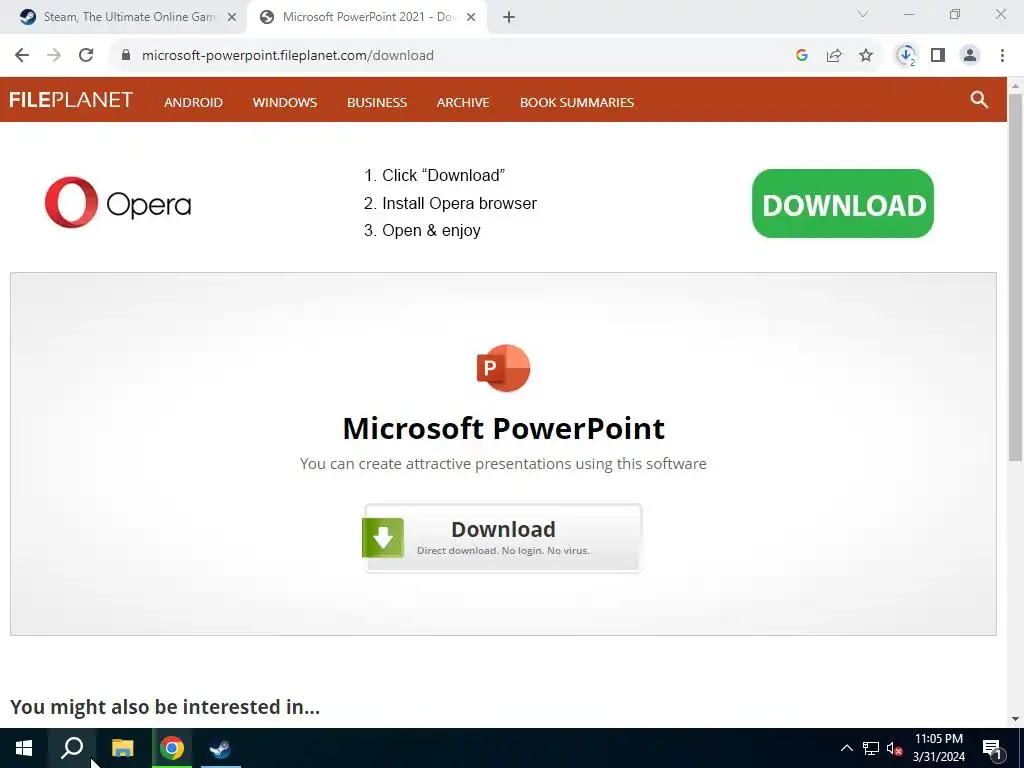The image size is (1024, 768).
Task: Click the Opera logo in the ad
Action: click(x=118, y=202)
